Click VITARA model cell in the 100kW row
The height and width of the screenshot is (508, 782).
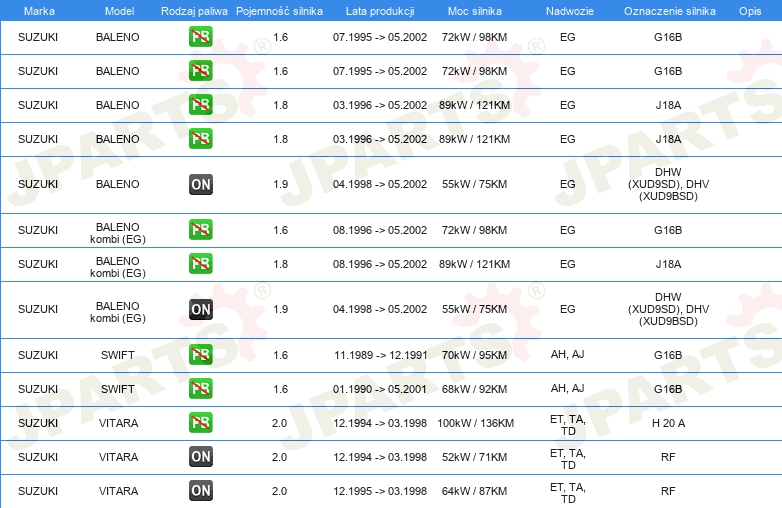pyautogui.click(x=118, y=423)
